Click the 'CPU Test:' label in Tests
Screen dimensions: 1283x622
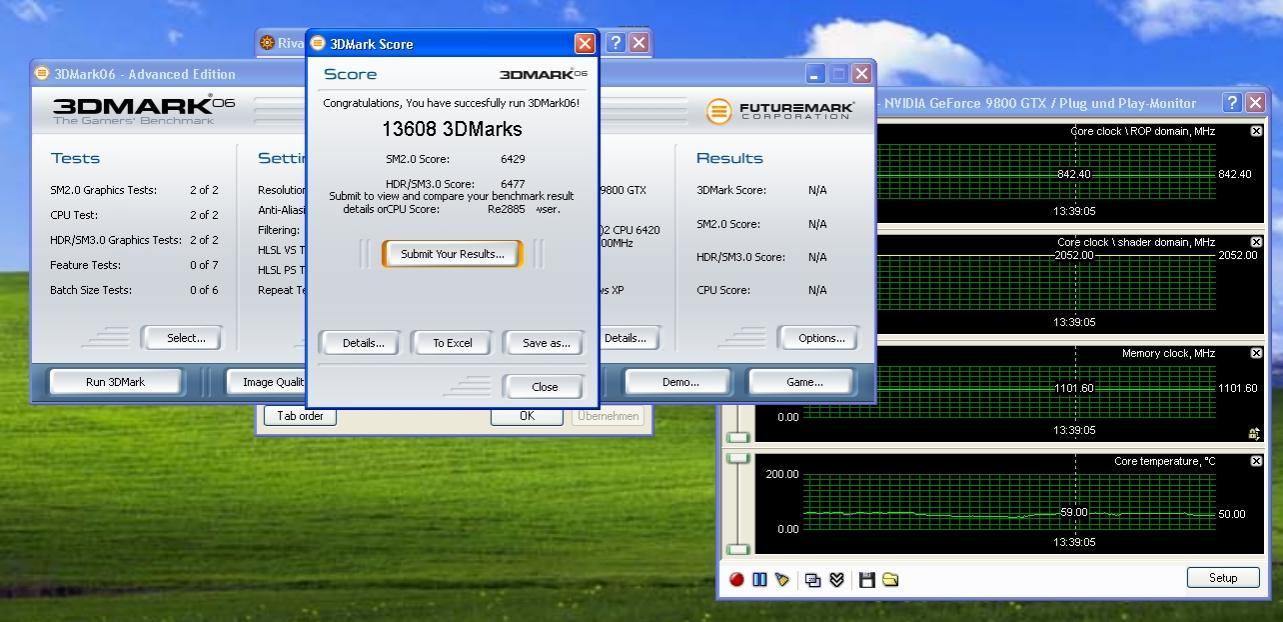[x=74, y=215]
